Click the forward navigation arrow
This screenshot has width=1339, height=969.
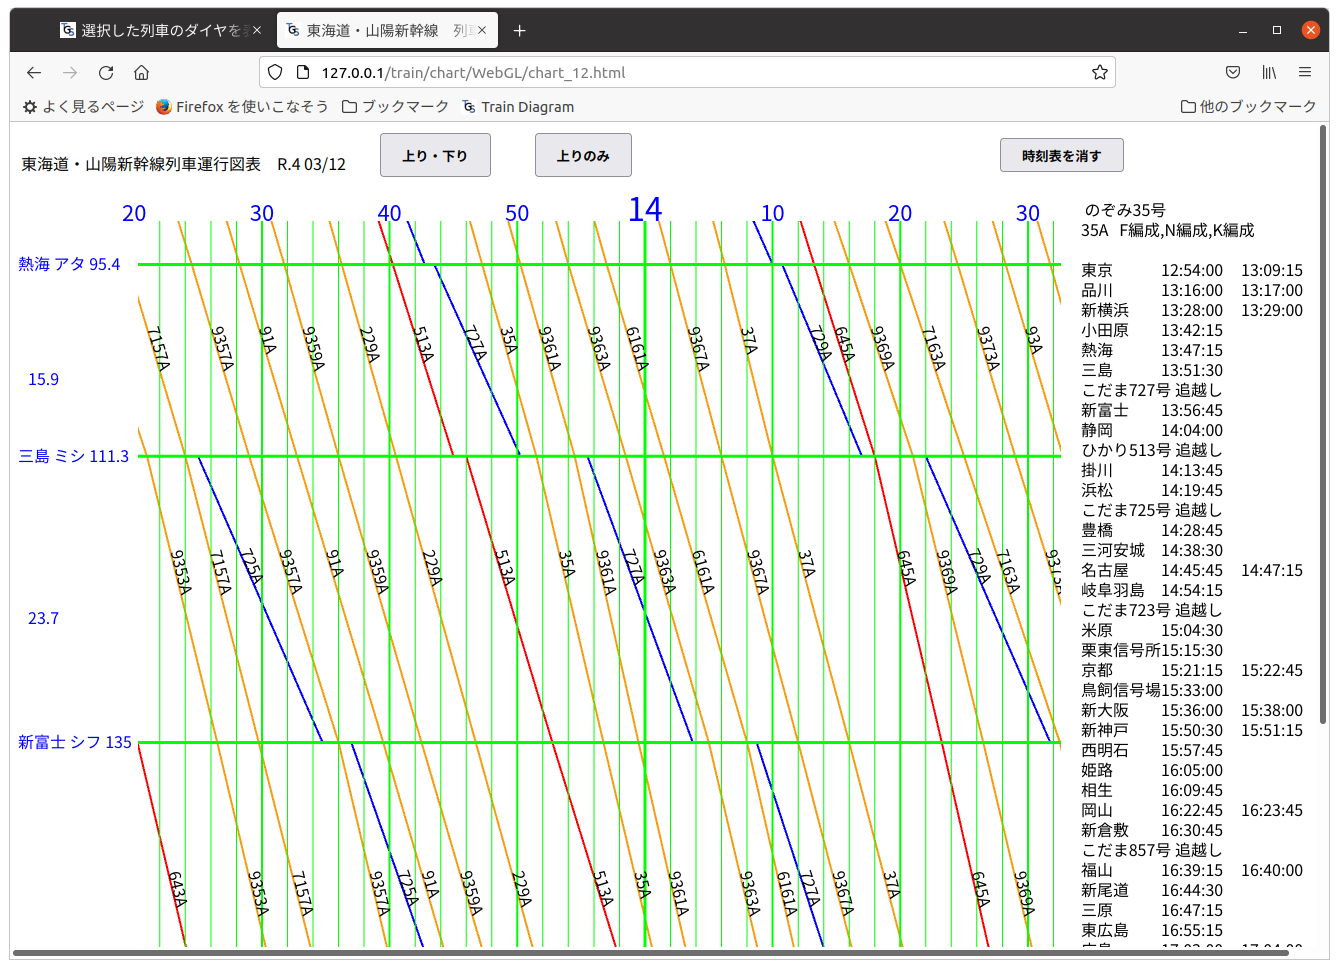click(x=70, y=72)
